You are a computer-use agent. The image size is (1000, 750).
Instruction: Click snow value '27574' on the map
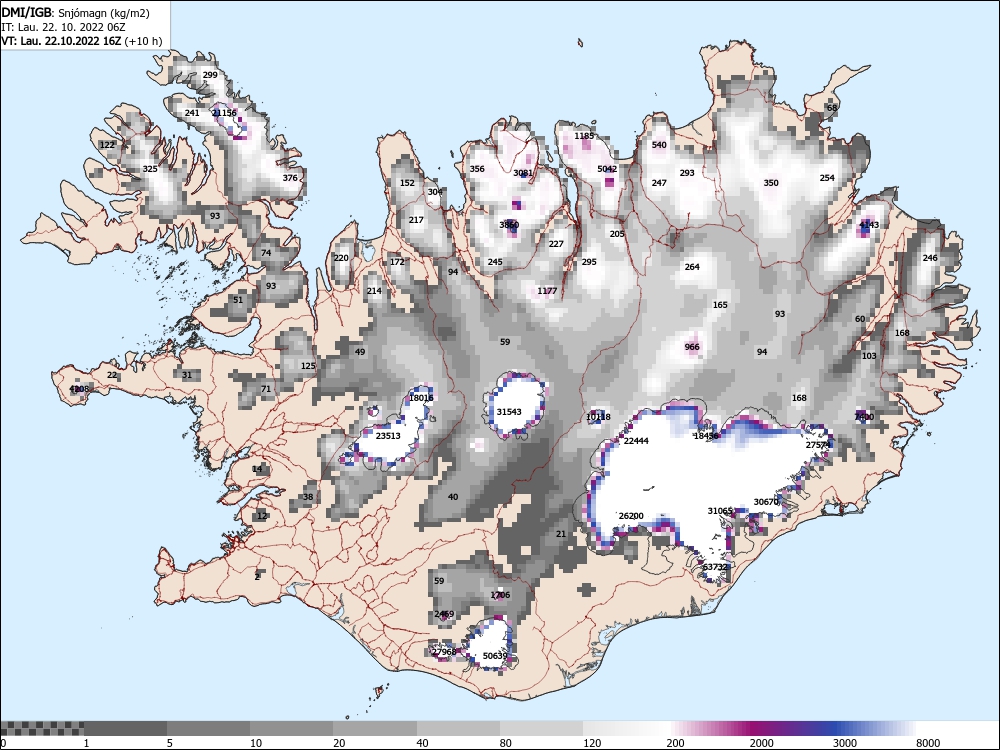click(818, 445)
